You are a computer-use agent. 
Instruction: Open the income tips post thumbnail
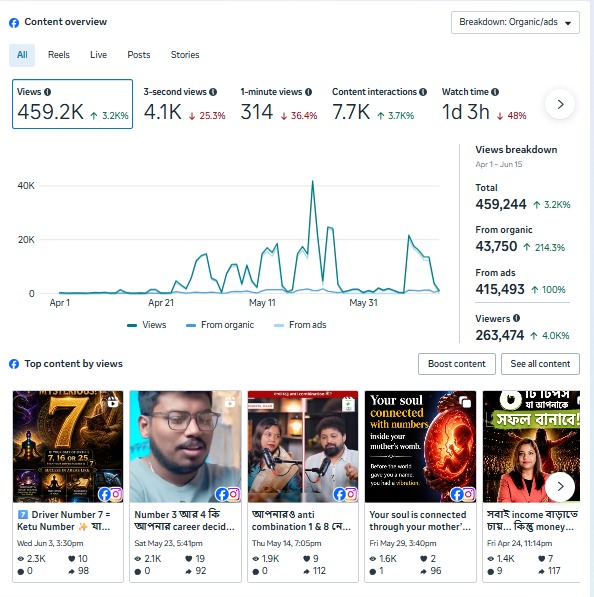click(x=531, y=447)
